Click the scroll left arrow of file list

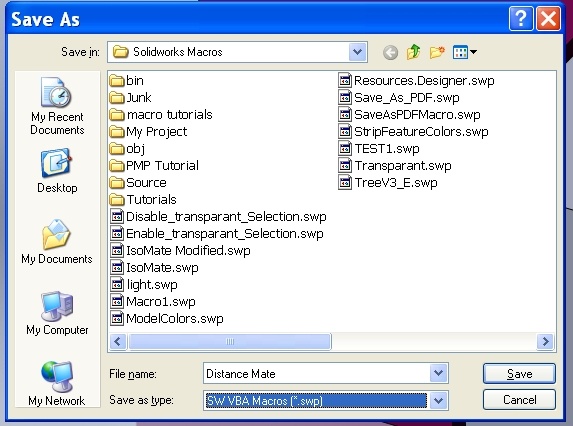coord(118,342)
